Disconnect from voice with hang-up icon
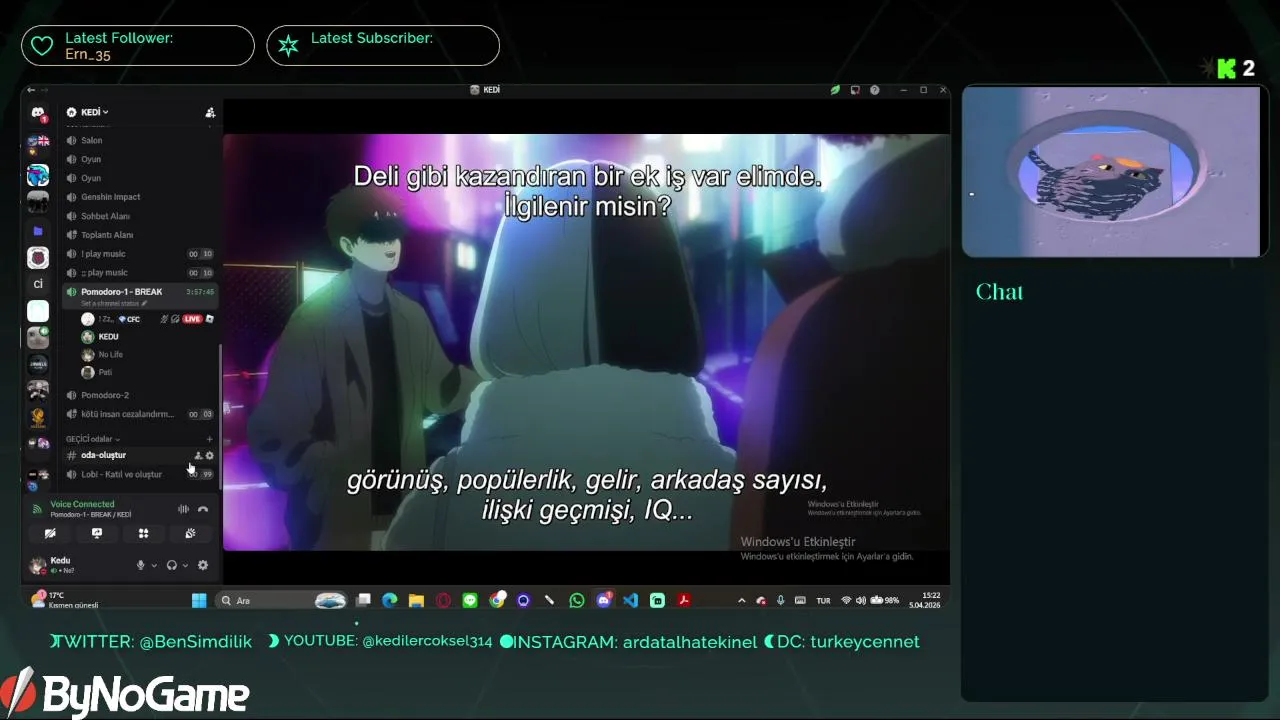Image resolution: width=1280 pixels, height=720 pixels. coord(203,509)
